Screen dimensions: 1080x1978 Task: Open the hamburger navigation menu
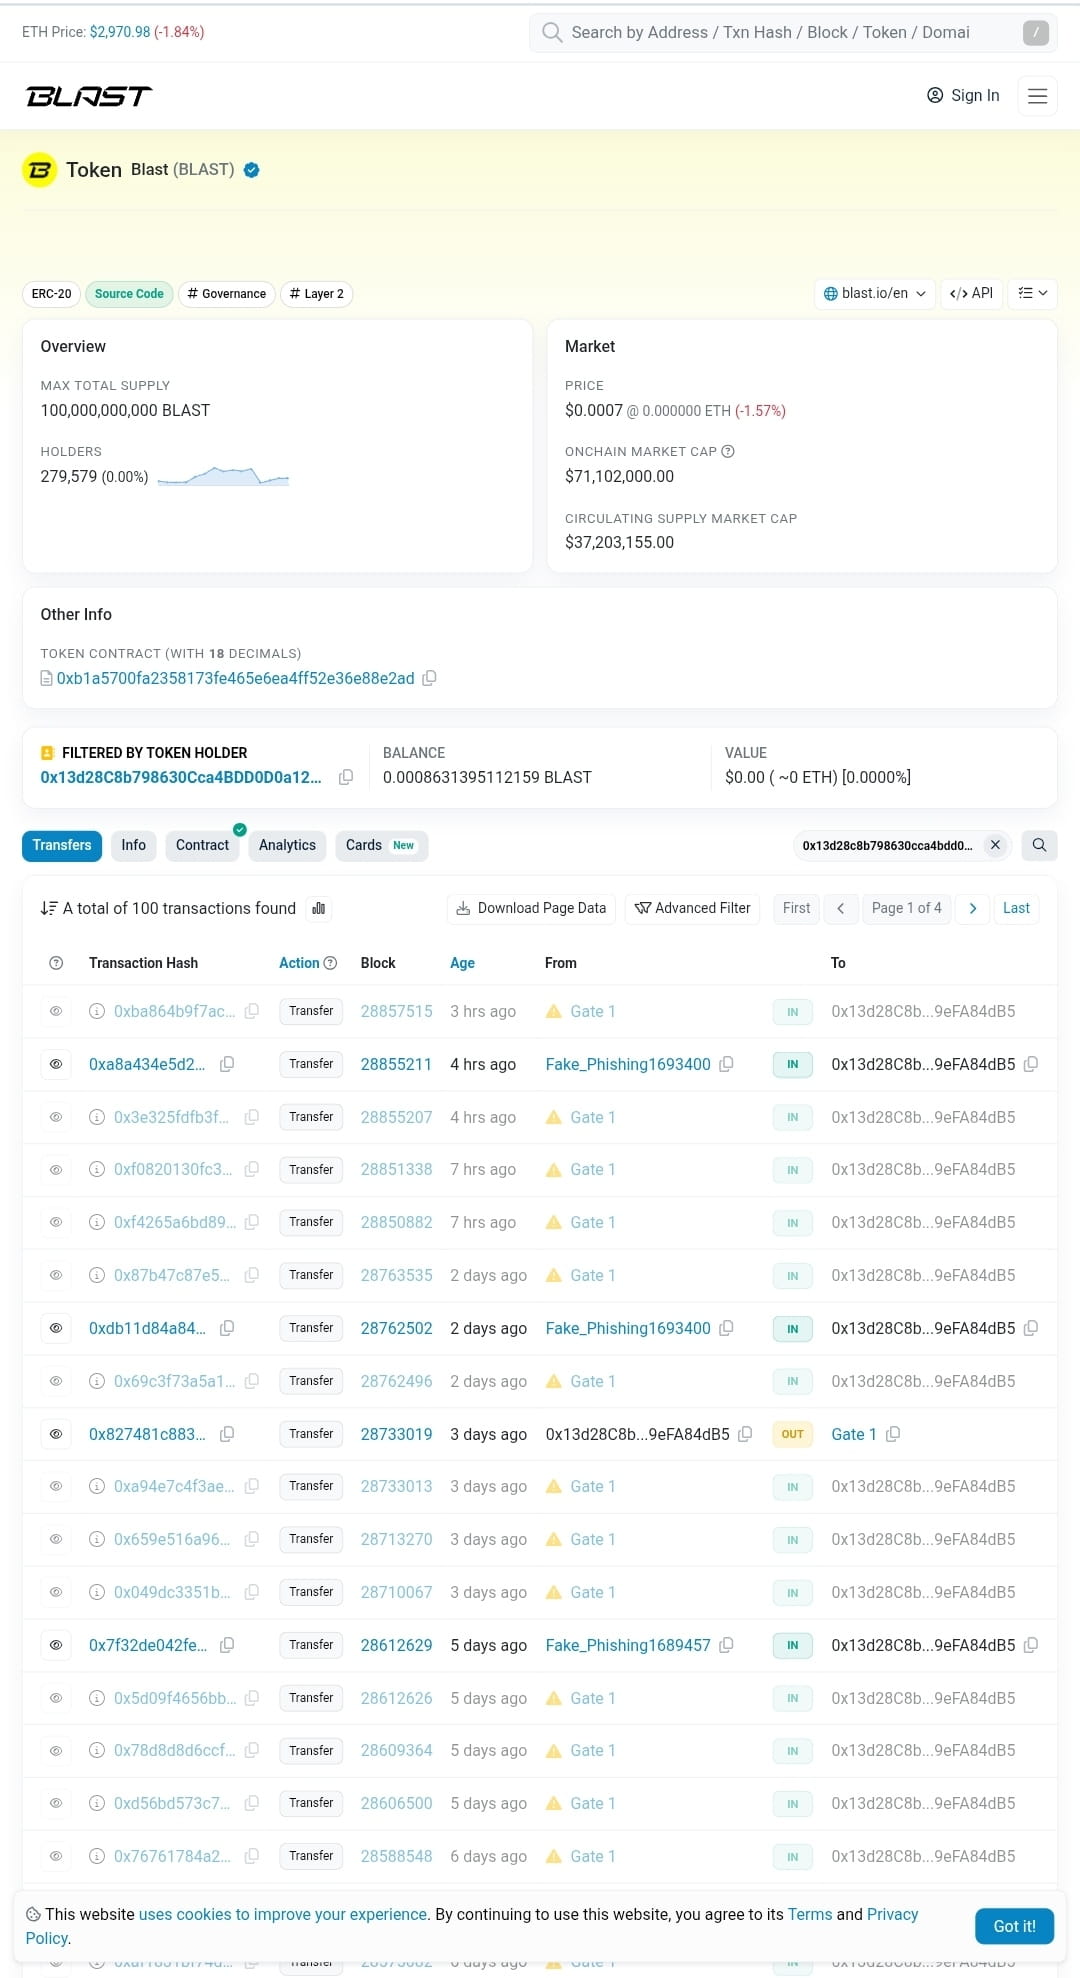(x=1037, y=96)
